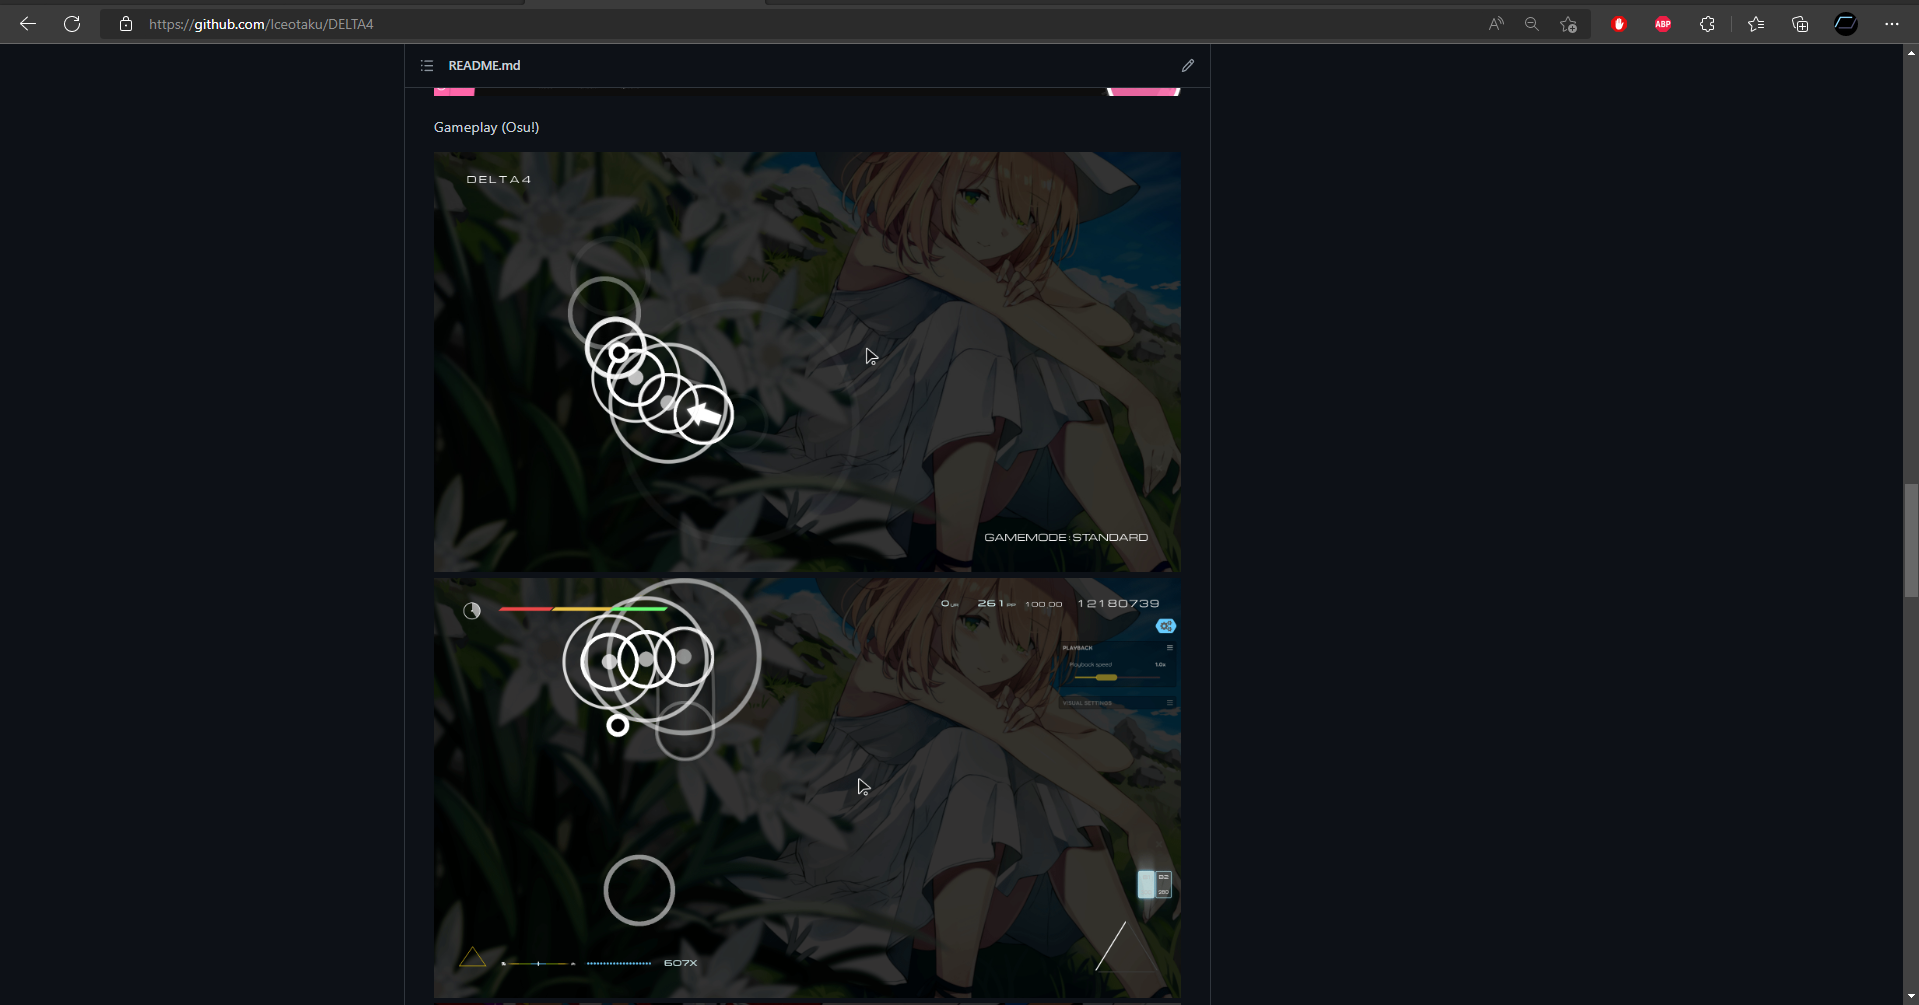Select the active browser tab
Viewport: 1919px width, 1005px height.
(645, 4)
